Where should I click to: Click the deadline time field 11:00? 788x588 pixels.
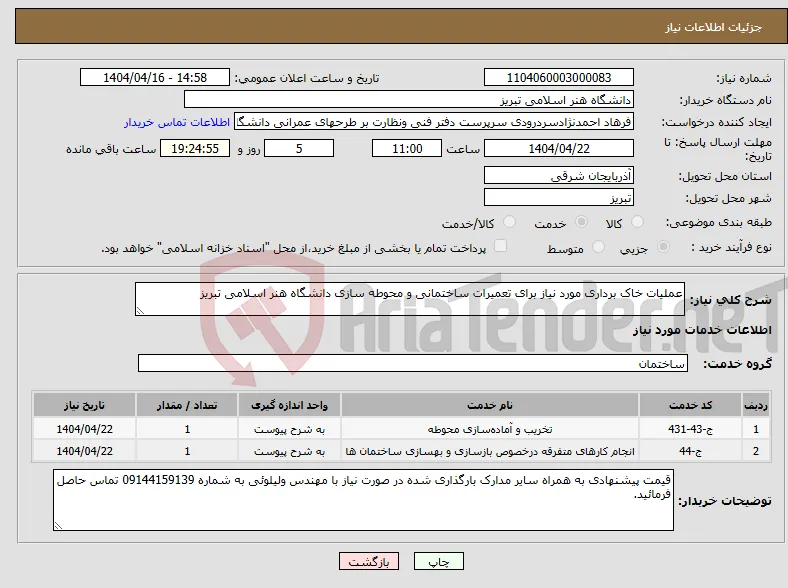(x=407, y=148)
